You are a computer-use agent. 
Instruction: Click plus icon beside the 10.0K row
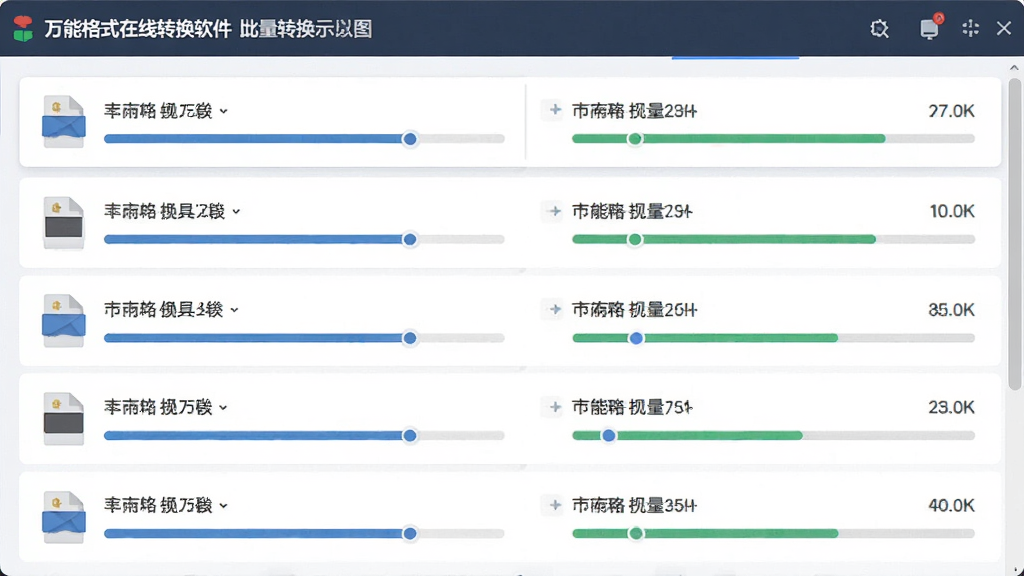(554, 211)
